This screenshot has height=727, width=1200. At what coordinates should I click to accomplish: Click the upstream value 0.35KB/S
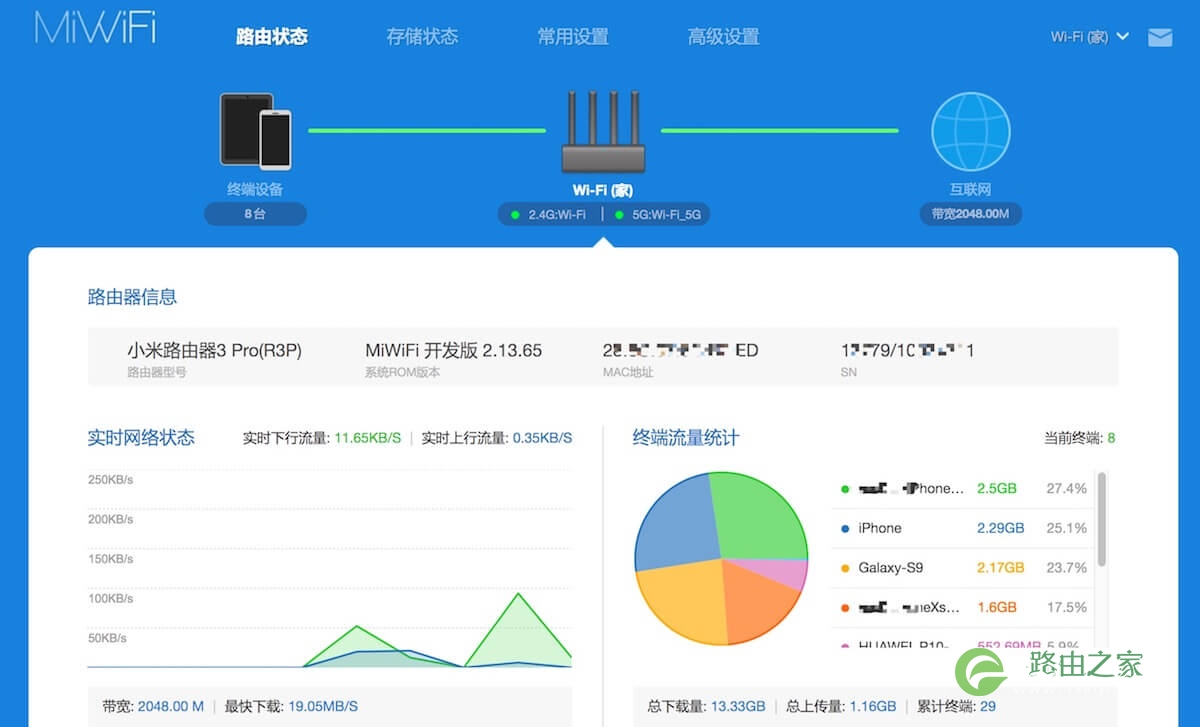pos(542,438)
